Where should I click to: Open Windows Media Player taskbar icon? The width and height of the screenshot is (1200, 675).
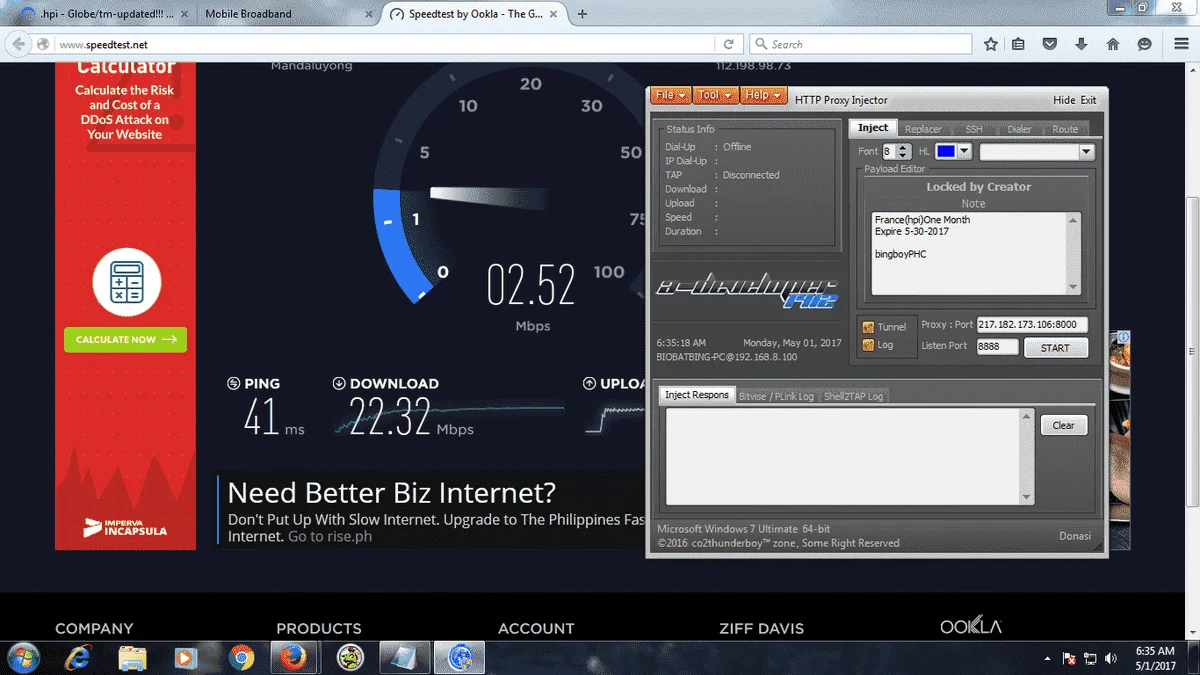click(x=185, y=658)
